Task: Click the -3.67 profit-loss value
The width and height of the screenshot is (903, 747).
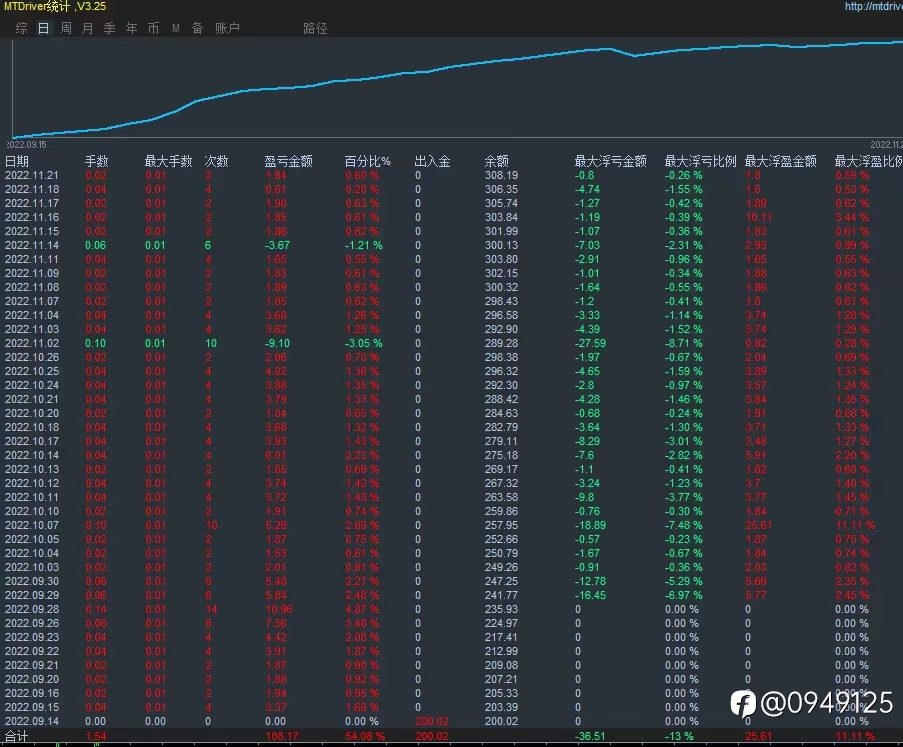Action: [278, 245]
